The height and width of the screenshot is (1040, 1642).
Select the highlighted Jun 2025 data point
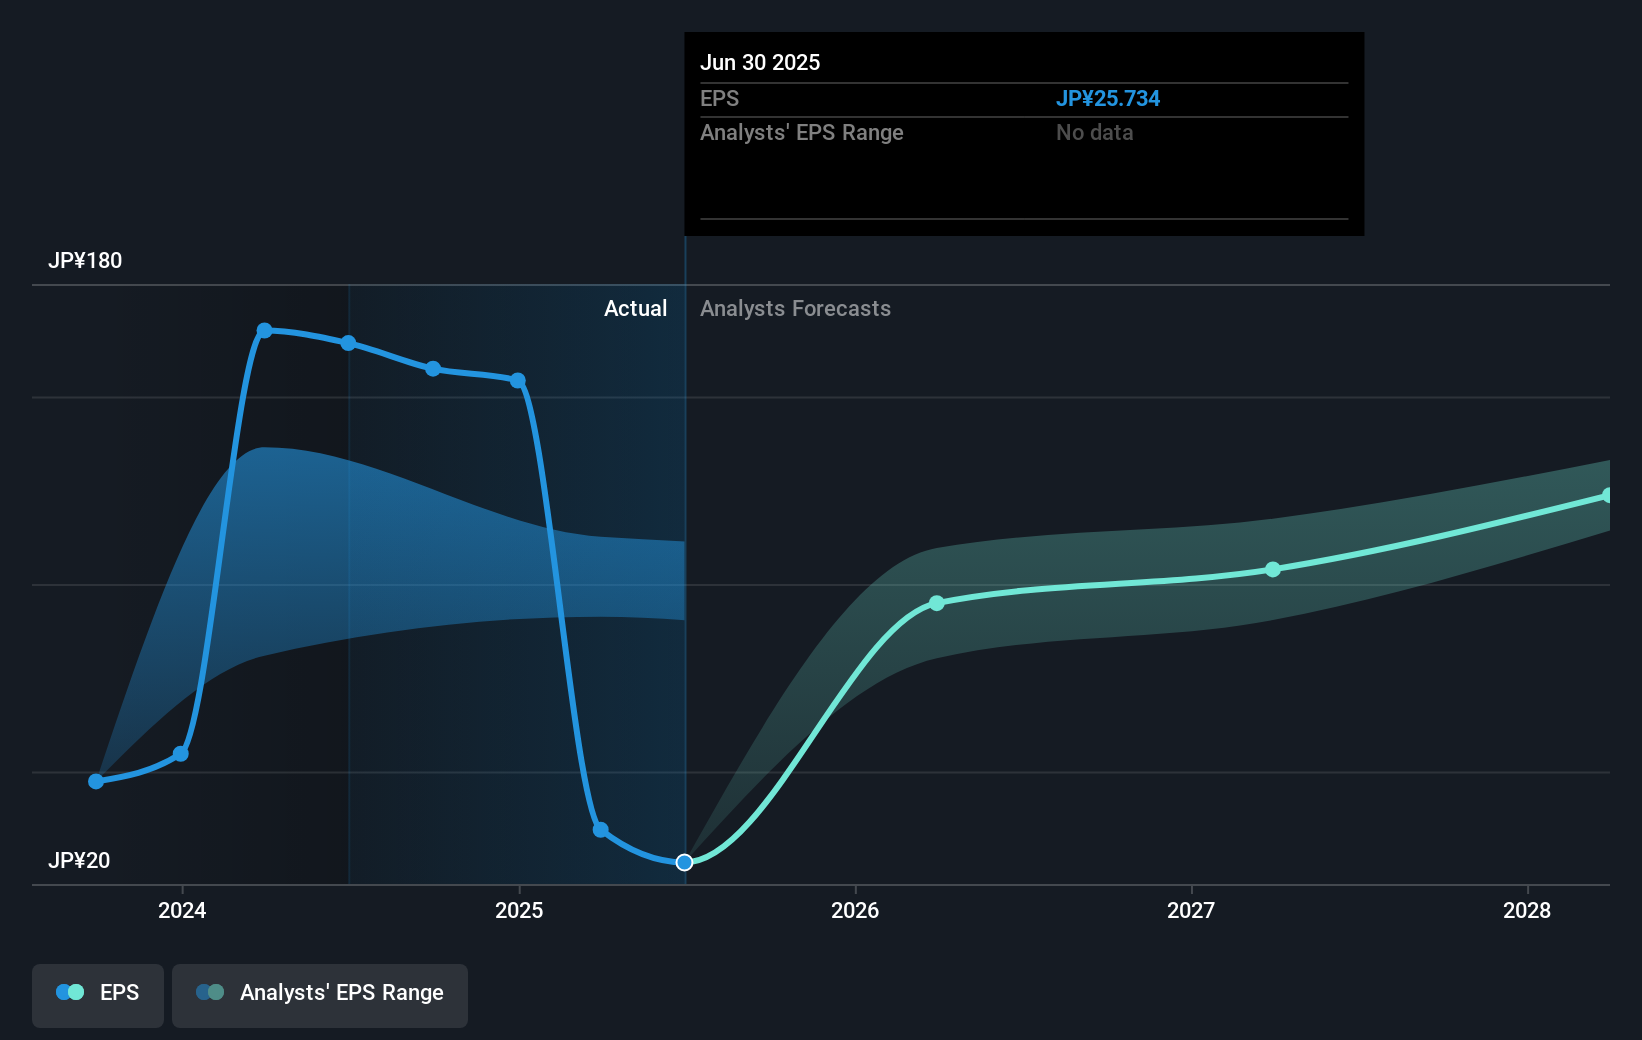(x=684, y=861)
